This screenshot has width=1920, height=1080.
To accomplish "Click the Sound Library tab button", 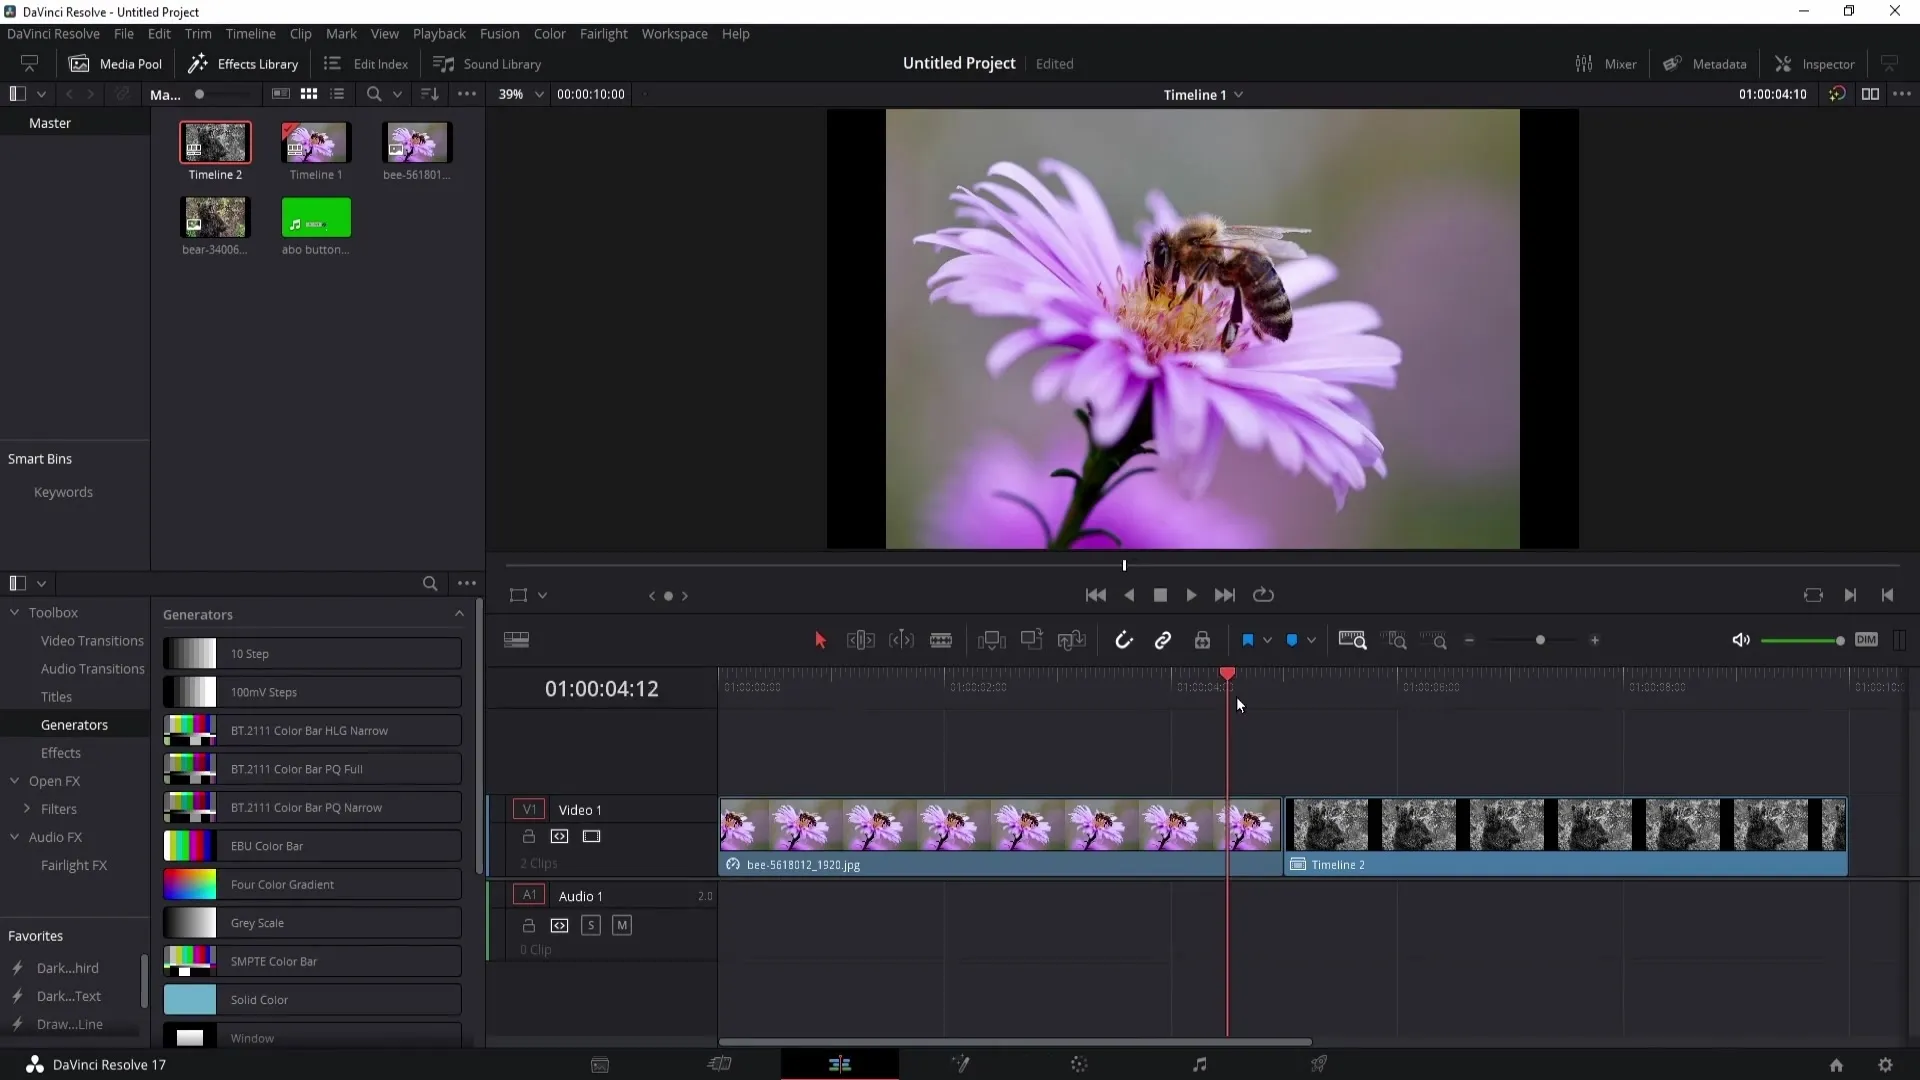I will click(491, 63).
